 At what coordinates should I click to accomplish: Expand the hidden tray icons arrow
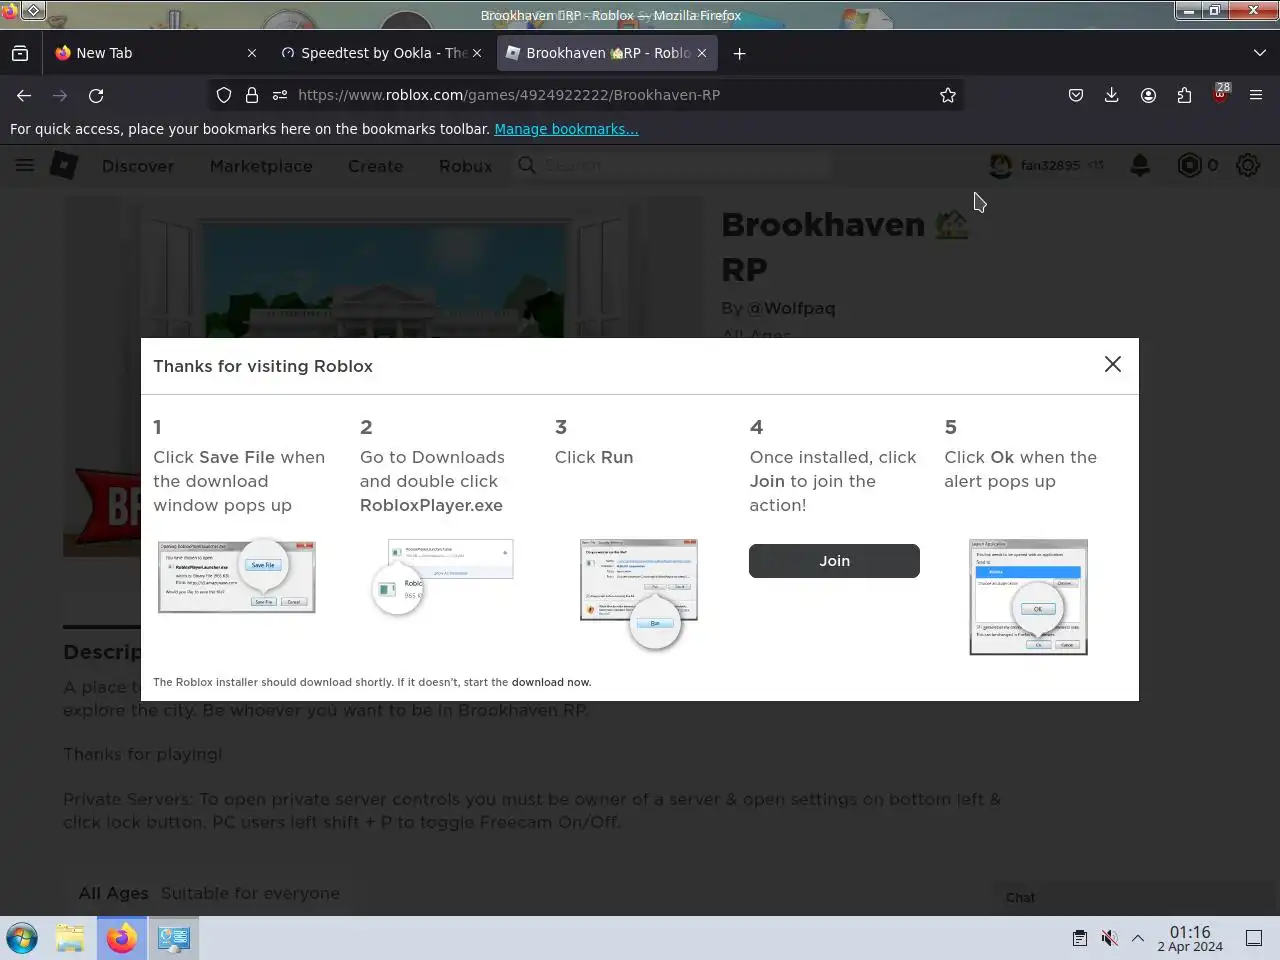coord(1138,938)
